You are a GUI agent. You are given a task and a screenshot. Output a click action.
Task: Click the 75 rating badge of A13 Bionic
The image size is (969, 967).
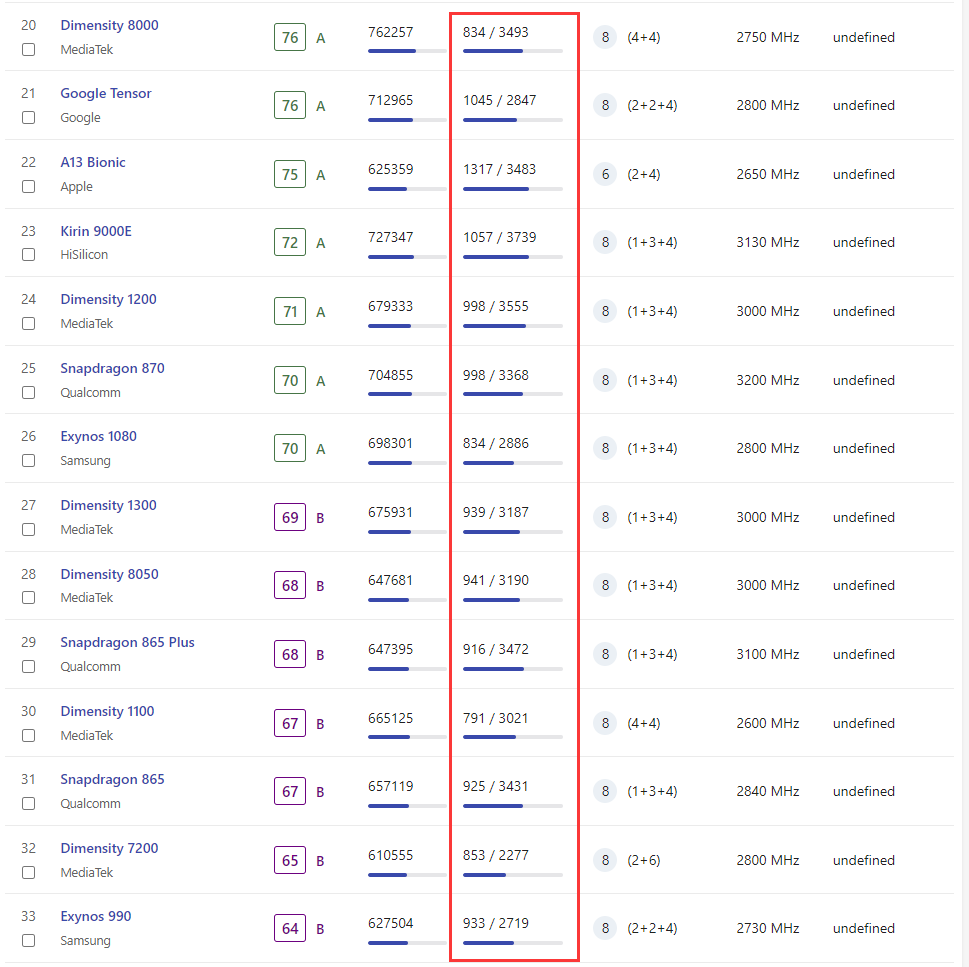[290, 175]
